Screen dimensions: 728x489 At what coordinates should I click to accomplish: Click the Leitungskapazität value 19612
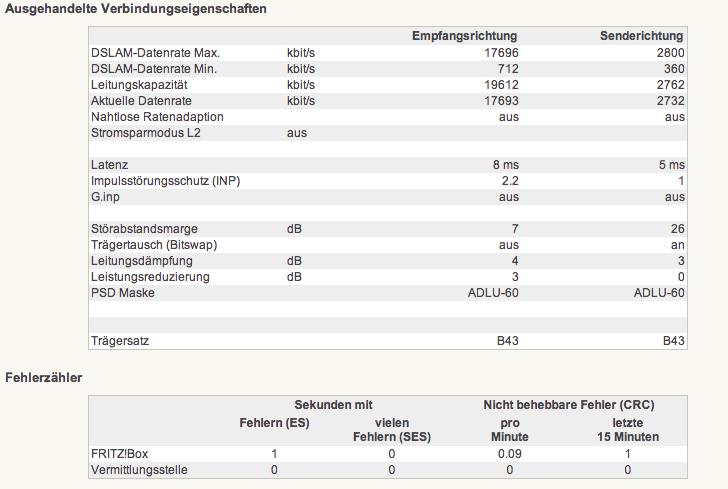(501, 85)
